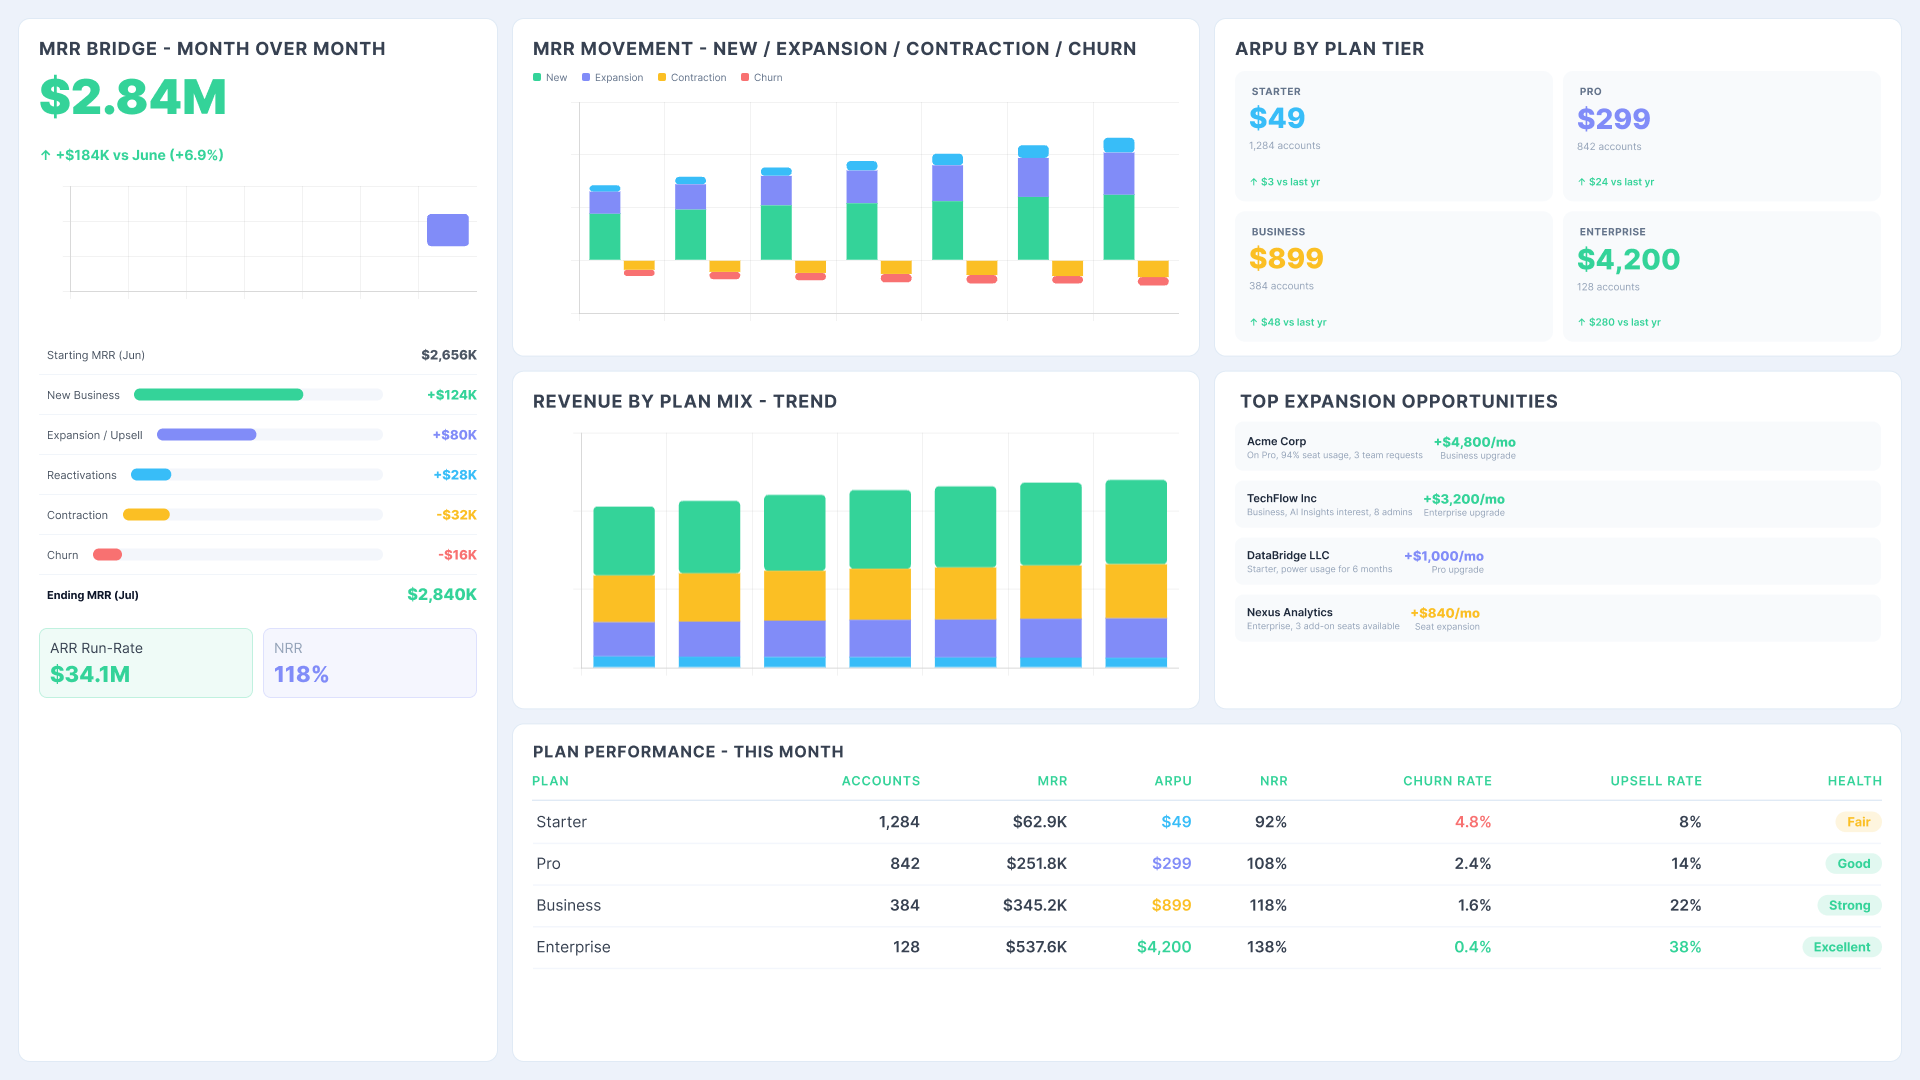Image resolution: width=1920 pixels, height=1080 pixels.
Task: Toggle the Churn legend entry
Action: (762, 77)
